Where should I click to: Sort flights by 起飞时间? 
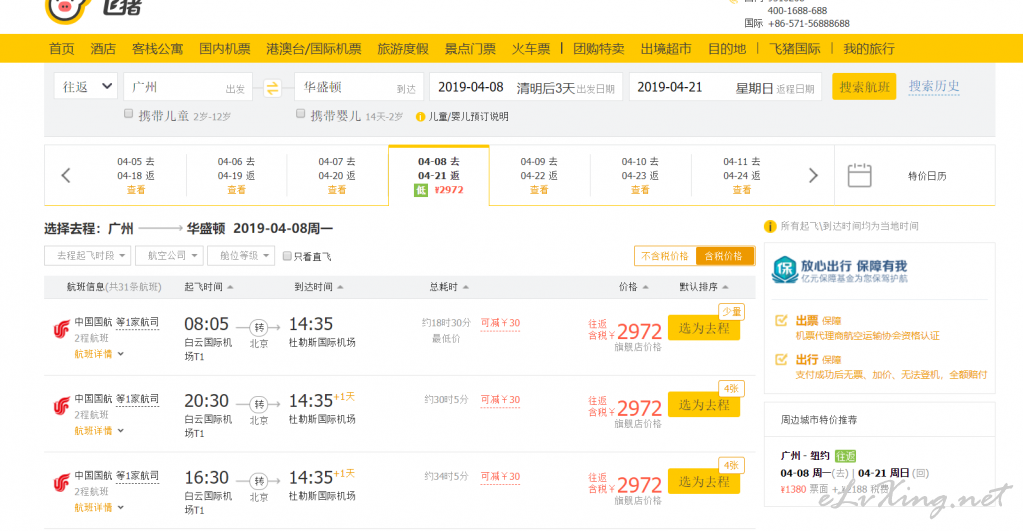208,287
